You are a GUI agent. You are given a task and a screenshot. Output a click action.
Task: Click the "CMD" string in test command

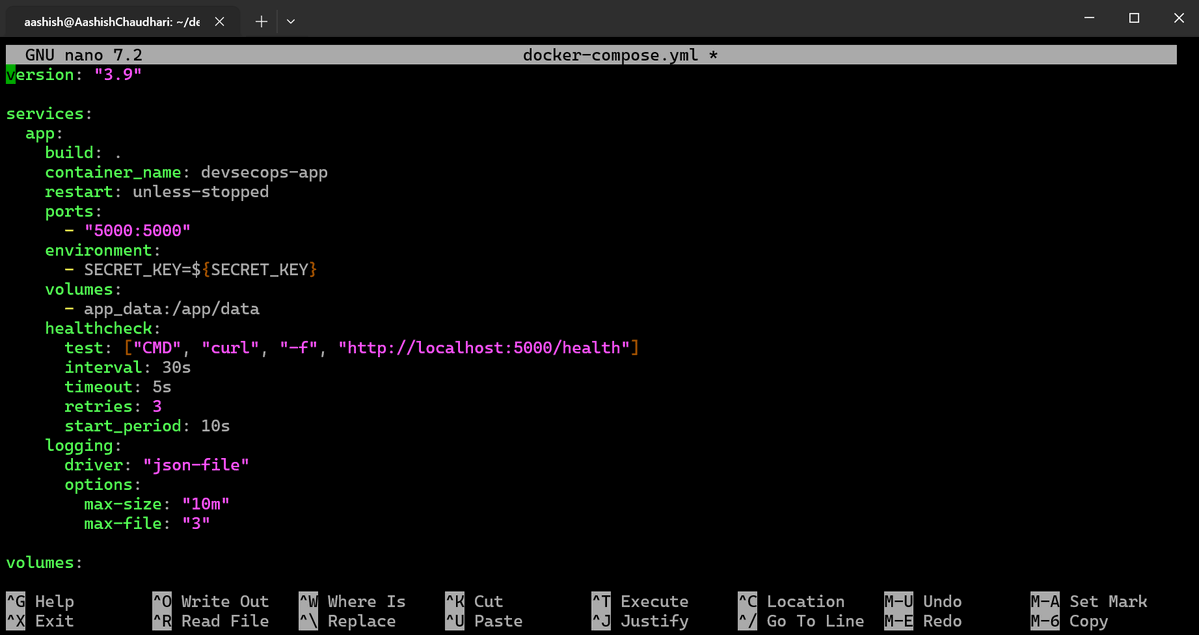click(157, 348)
